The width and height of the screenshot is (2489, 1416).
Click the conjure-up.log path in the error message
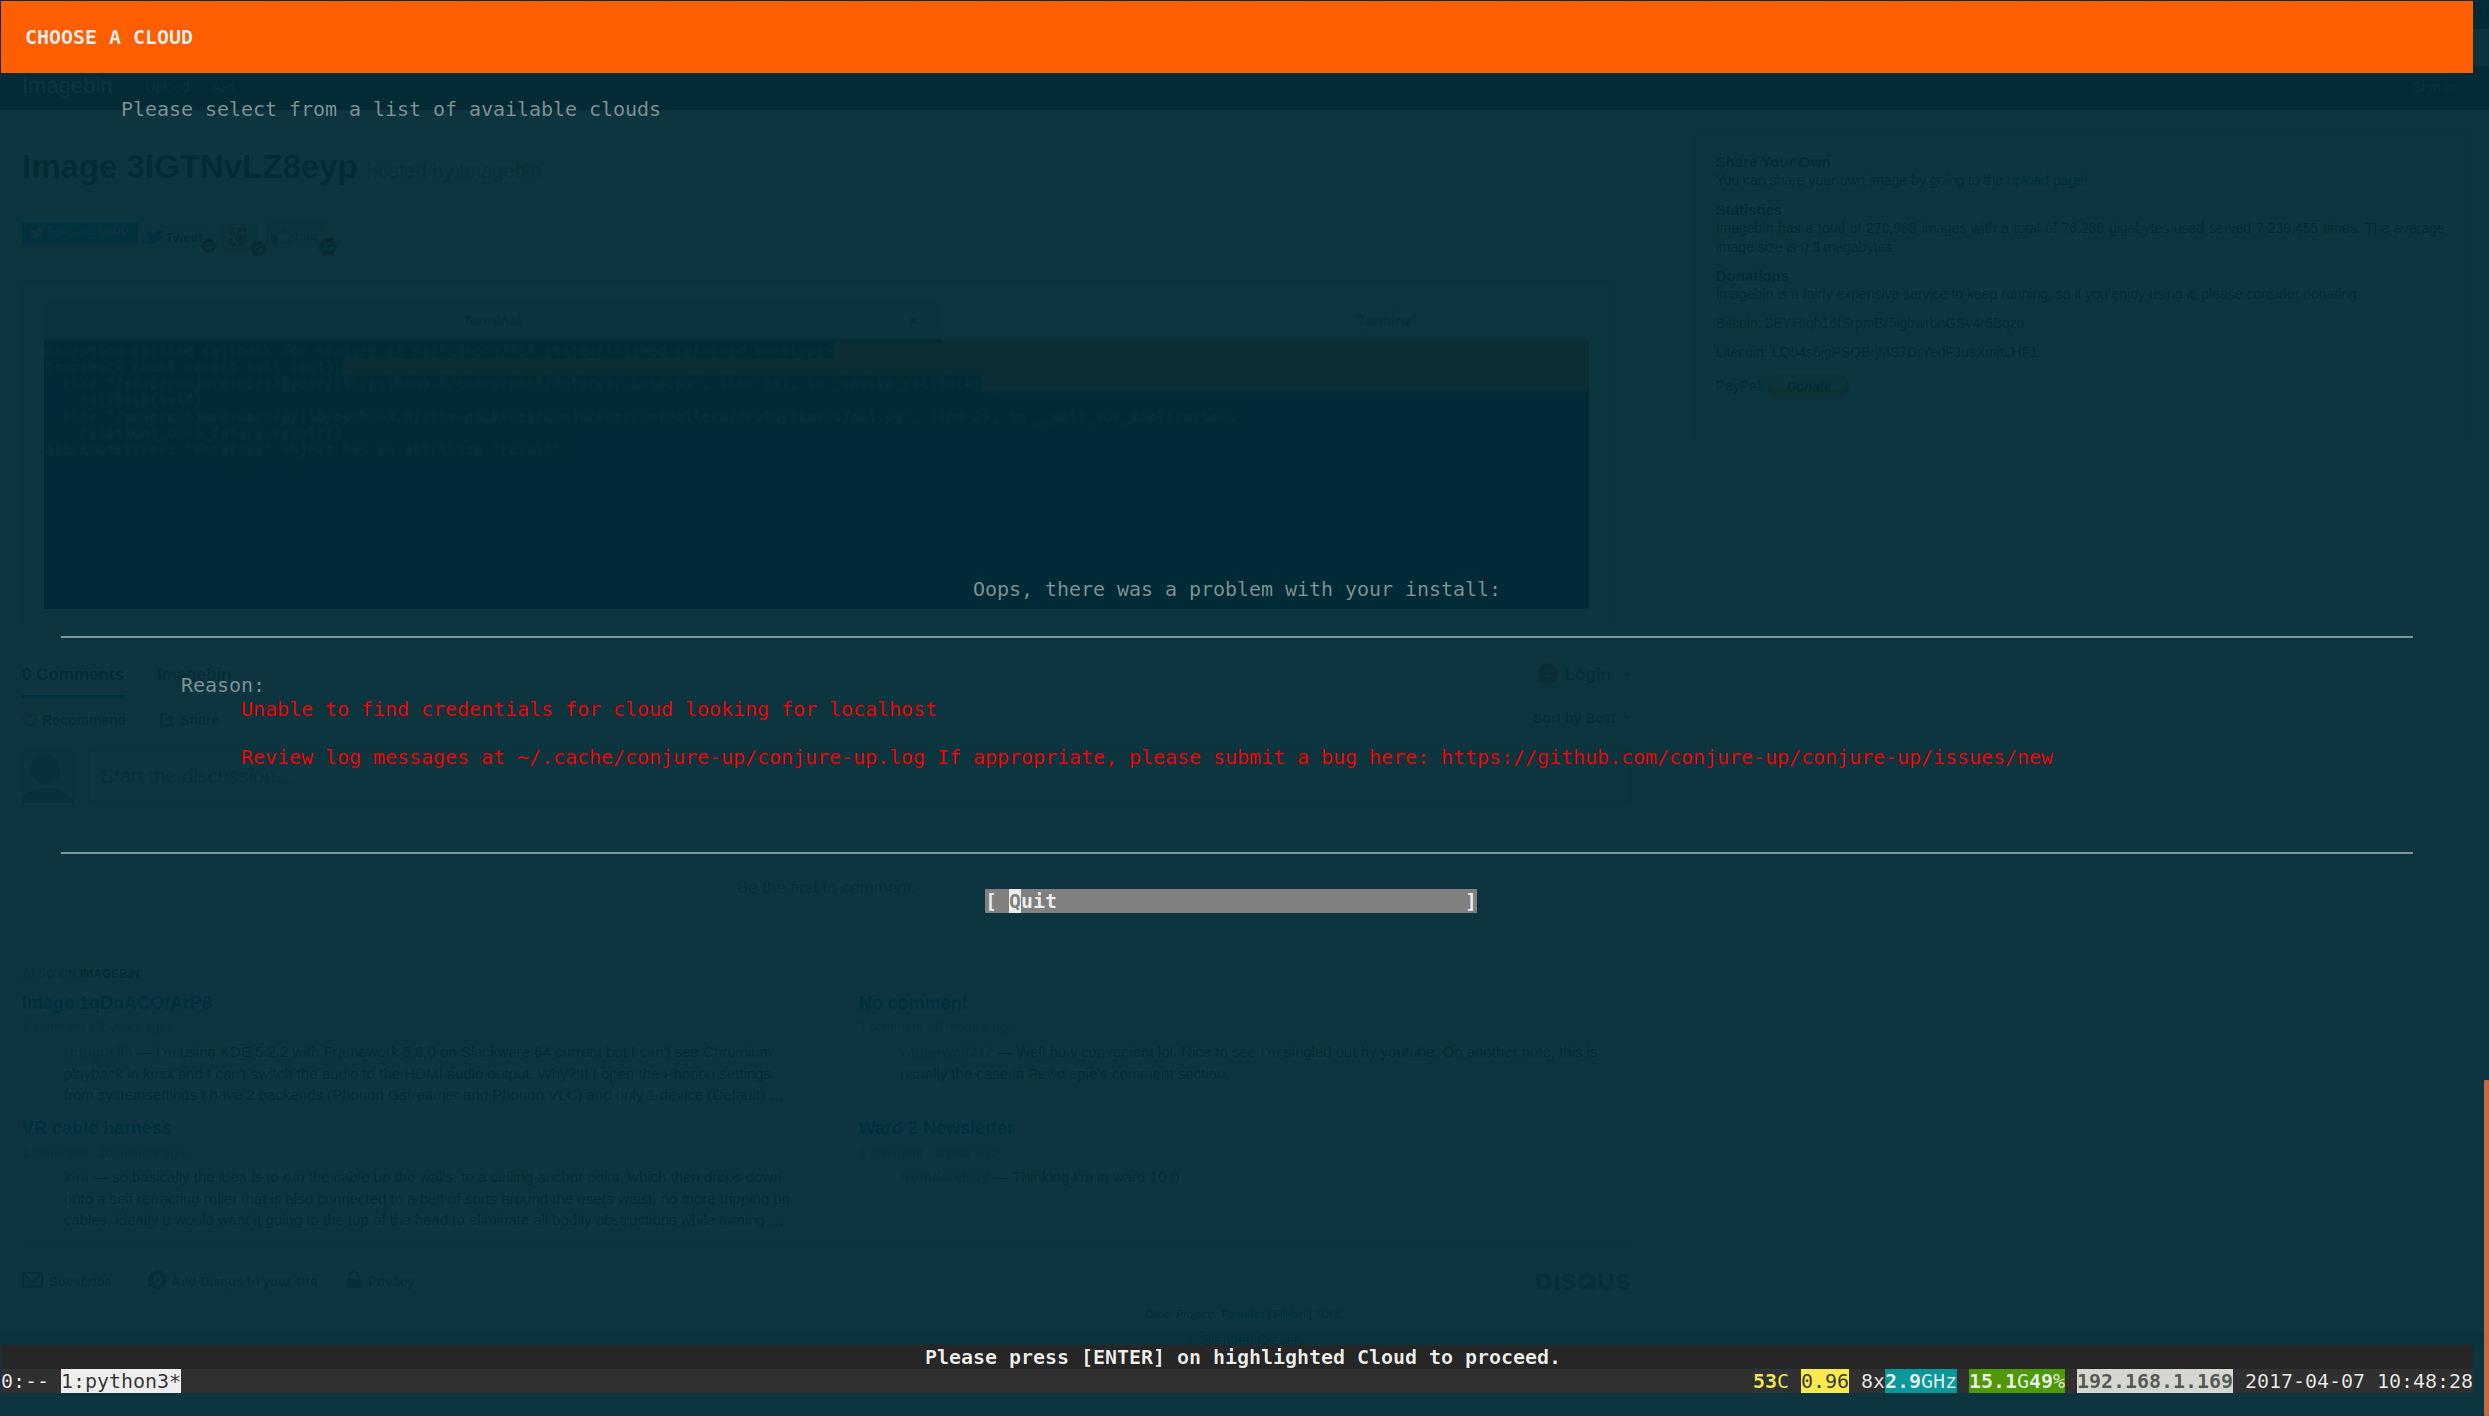pyautogui.click(x=721, y=758)
